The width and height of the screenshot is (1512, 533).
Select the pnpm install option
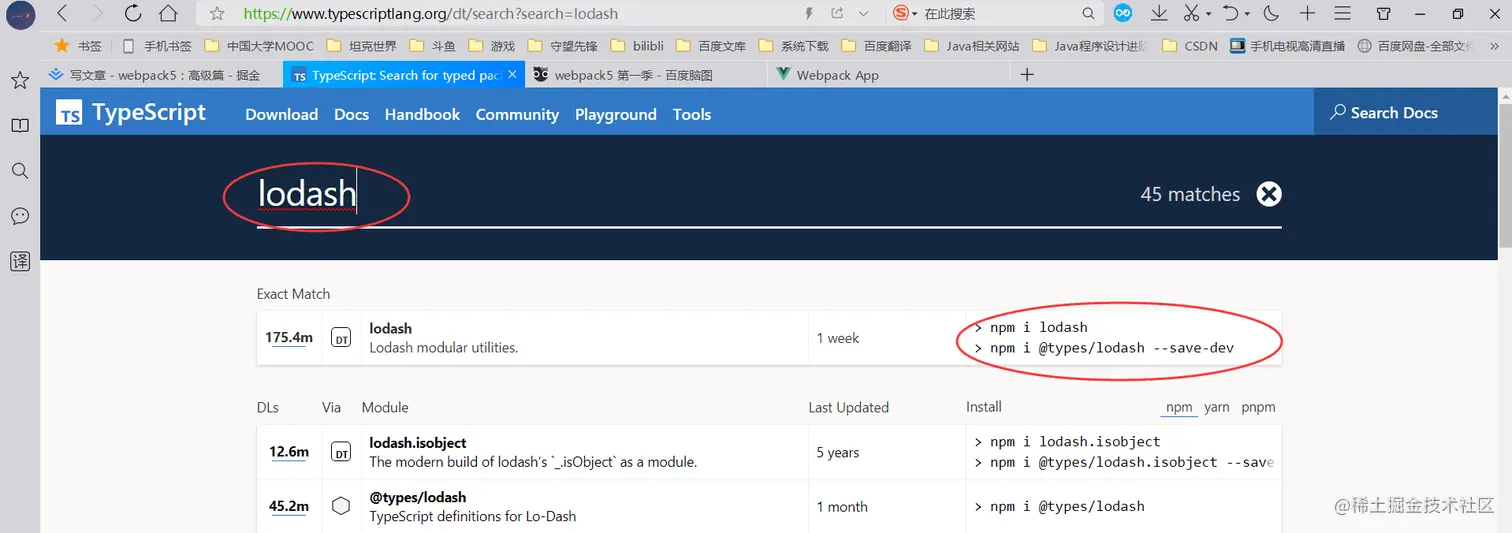tap(1258, 407)
